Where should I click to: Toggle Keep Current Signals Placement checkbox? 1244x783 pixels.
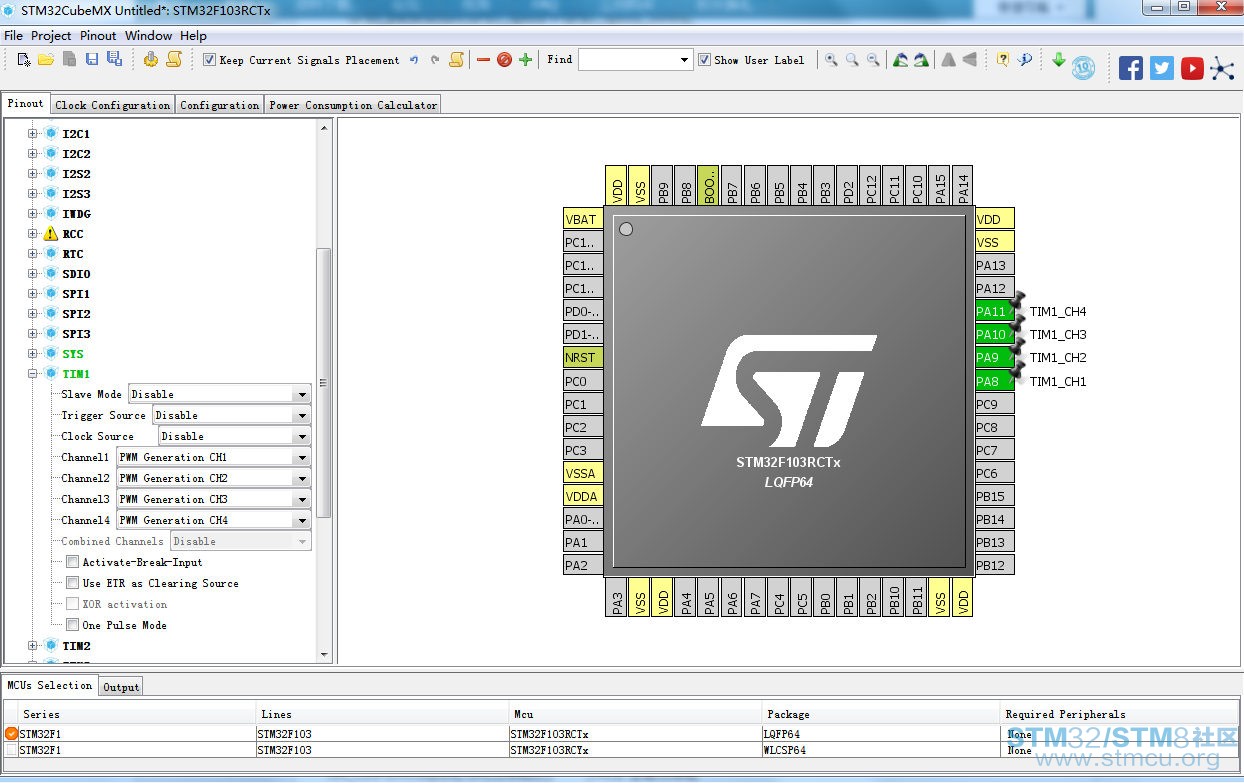click(209, 60)
